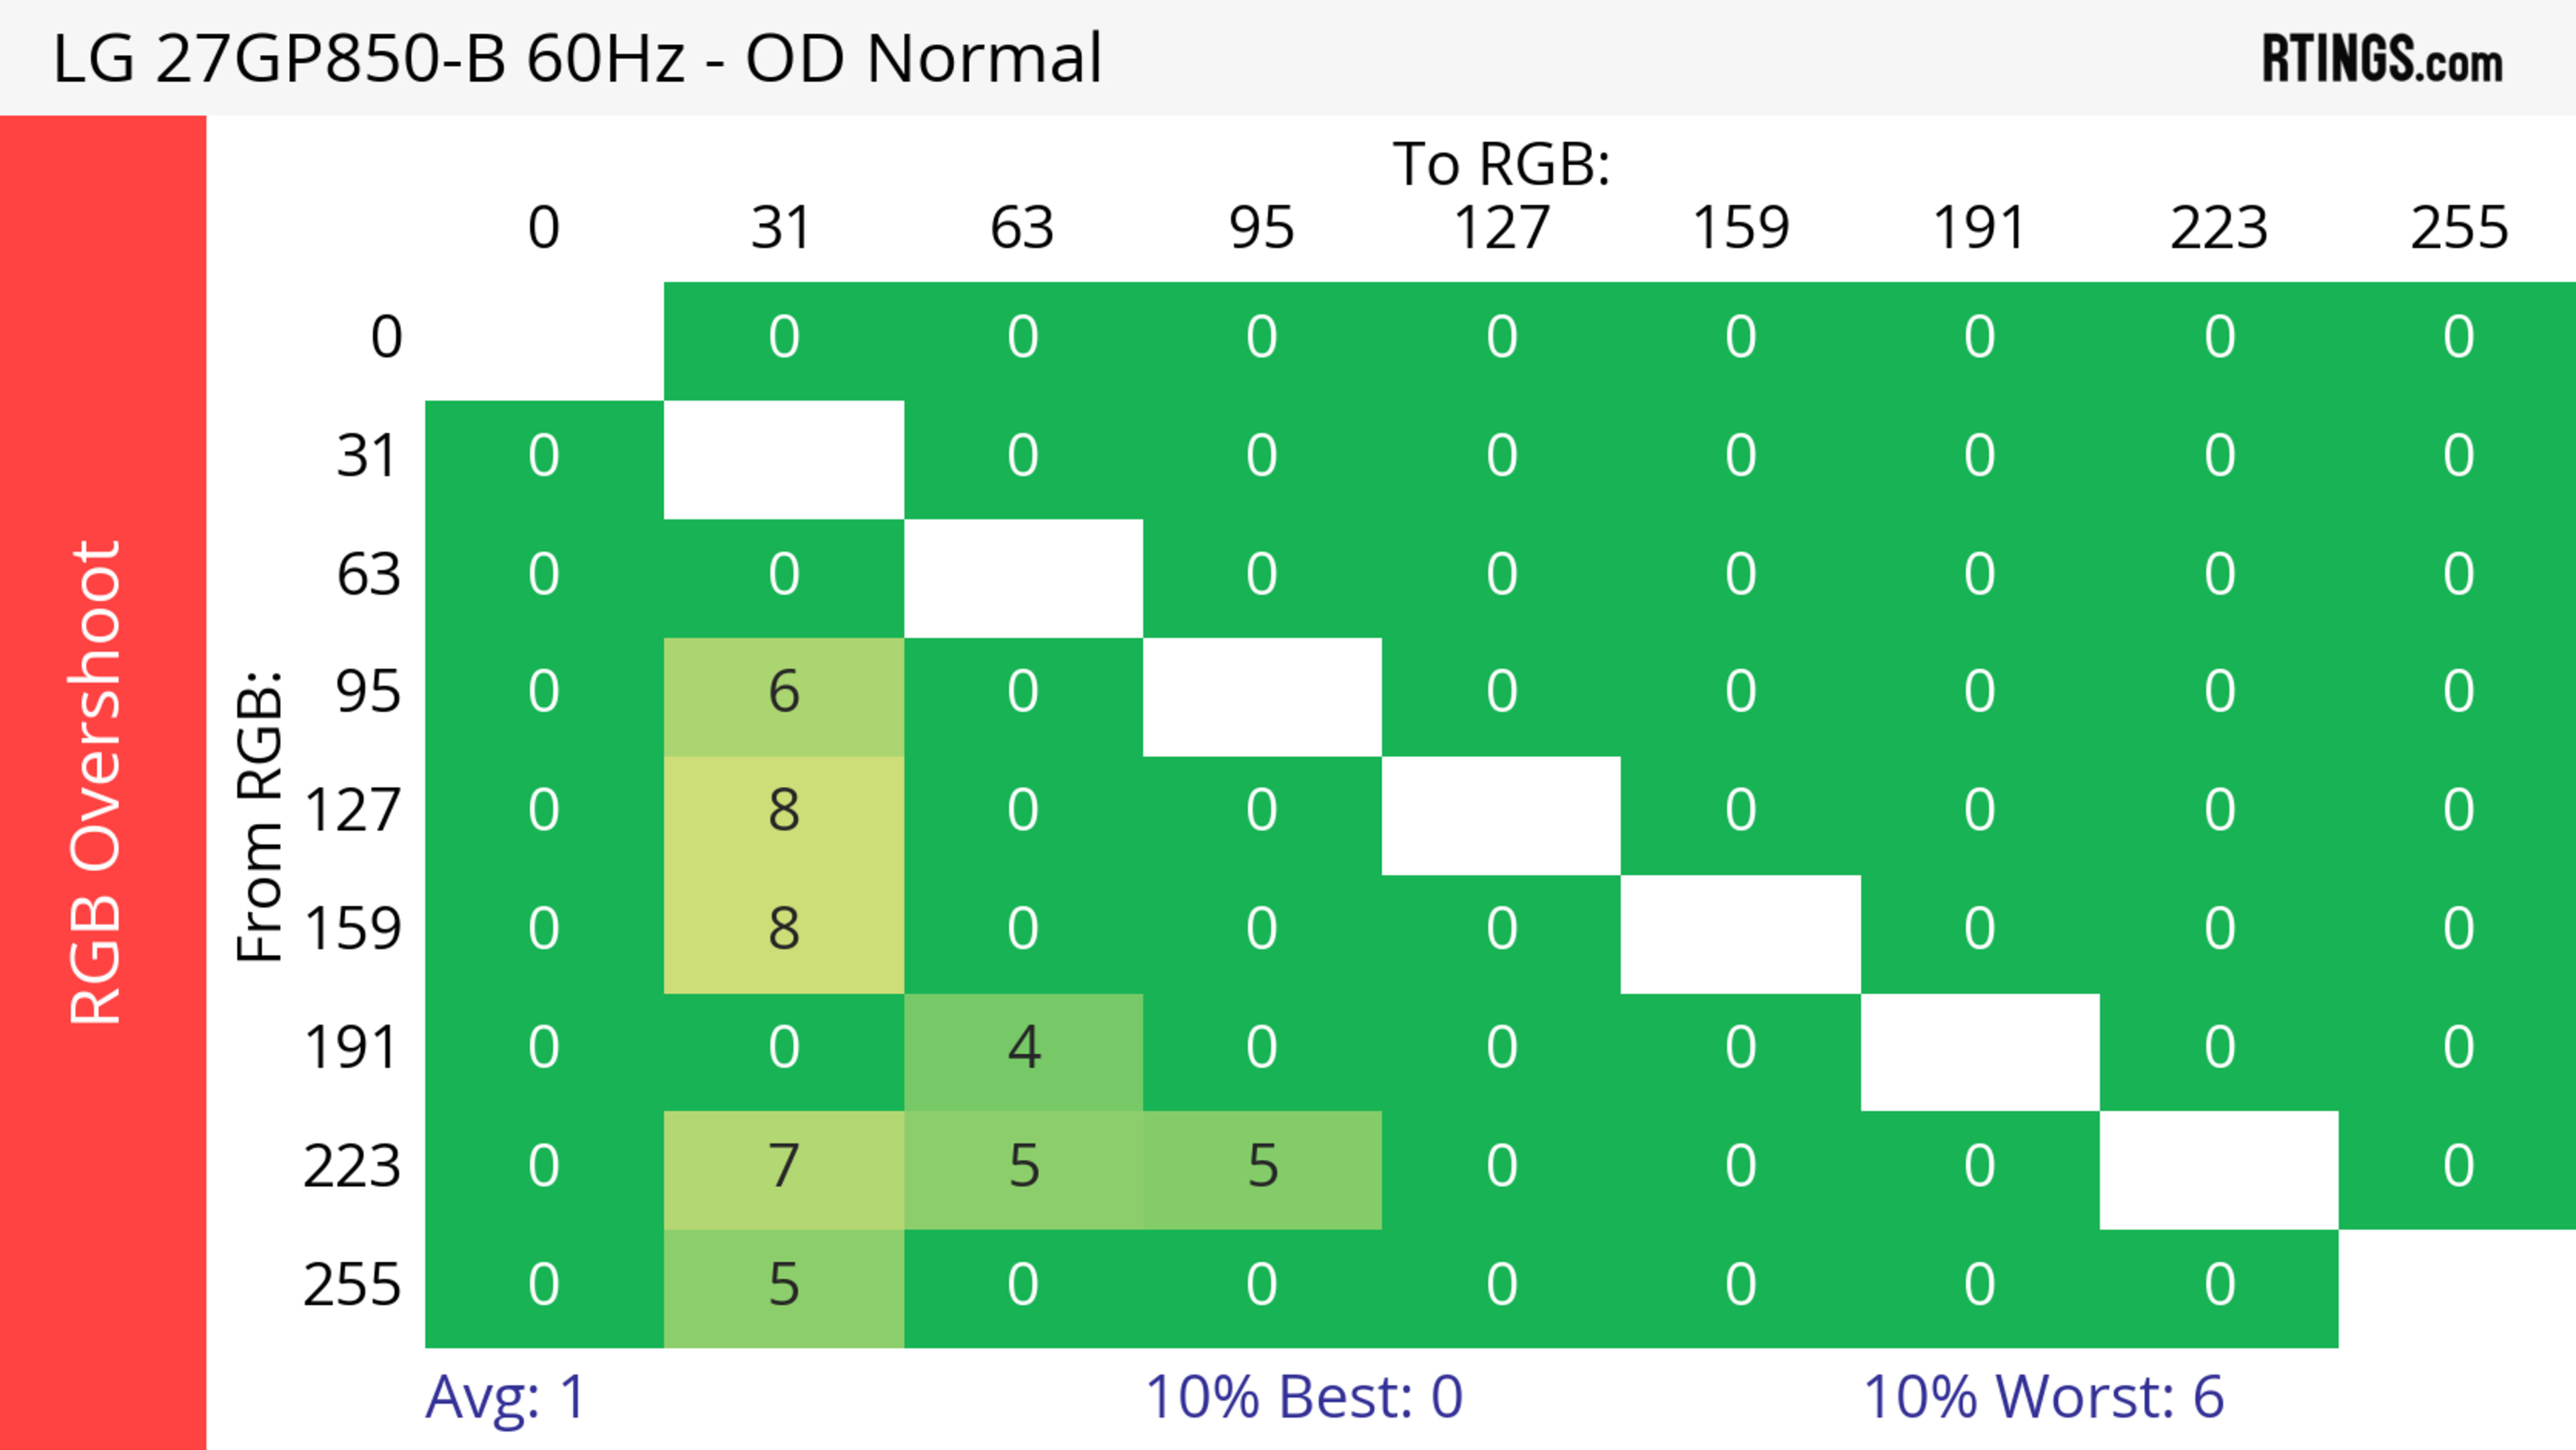Click the 10% Worst: 6 summary text
The height and width of the screenshot is (1450, 2576).
pyautogui.click(x=2043, y=1397)
